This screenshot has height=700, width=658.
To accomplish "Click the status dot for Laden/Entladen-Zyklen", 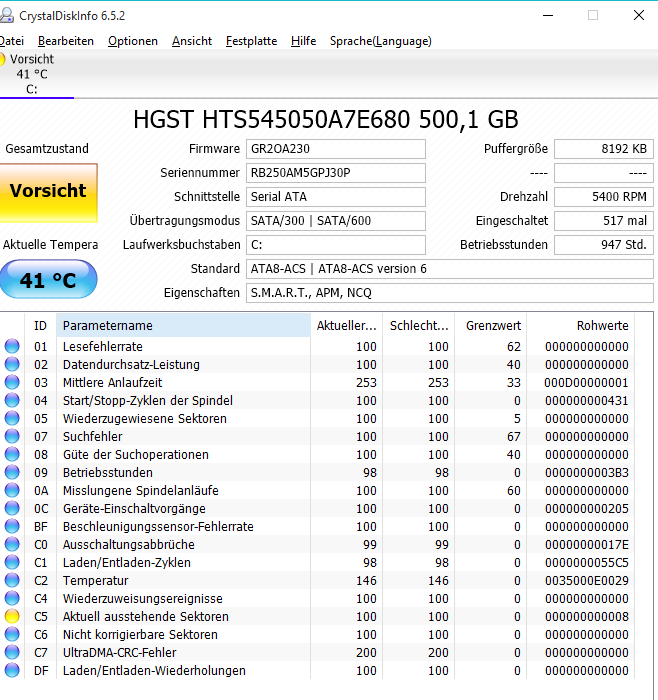I will 12,562.
